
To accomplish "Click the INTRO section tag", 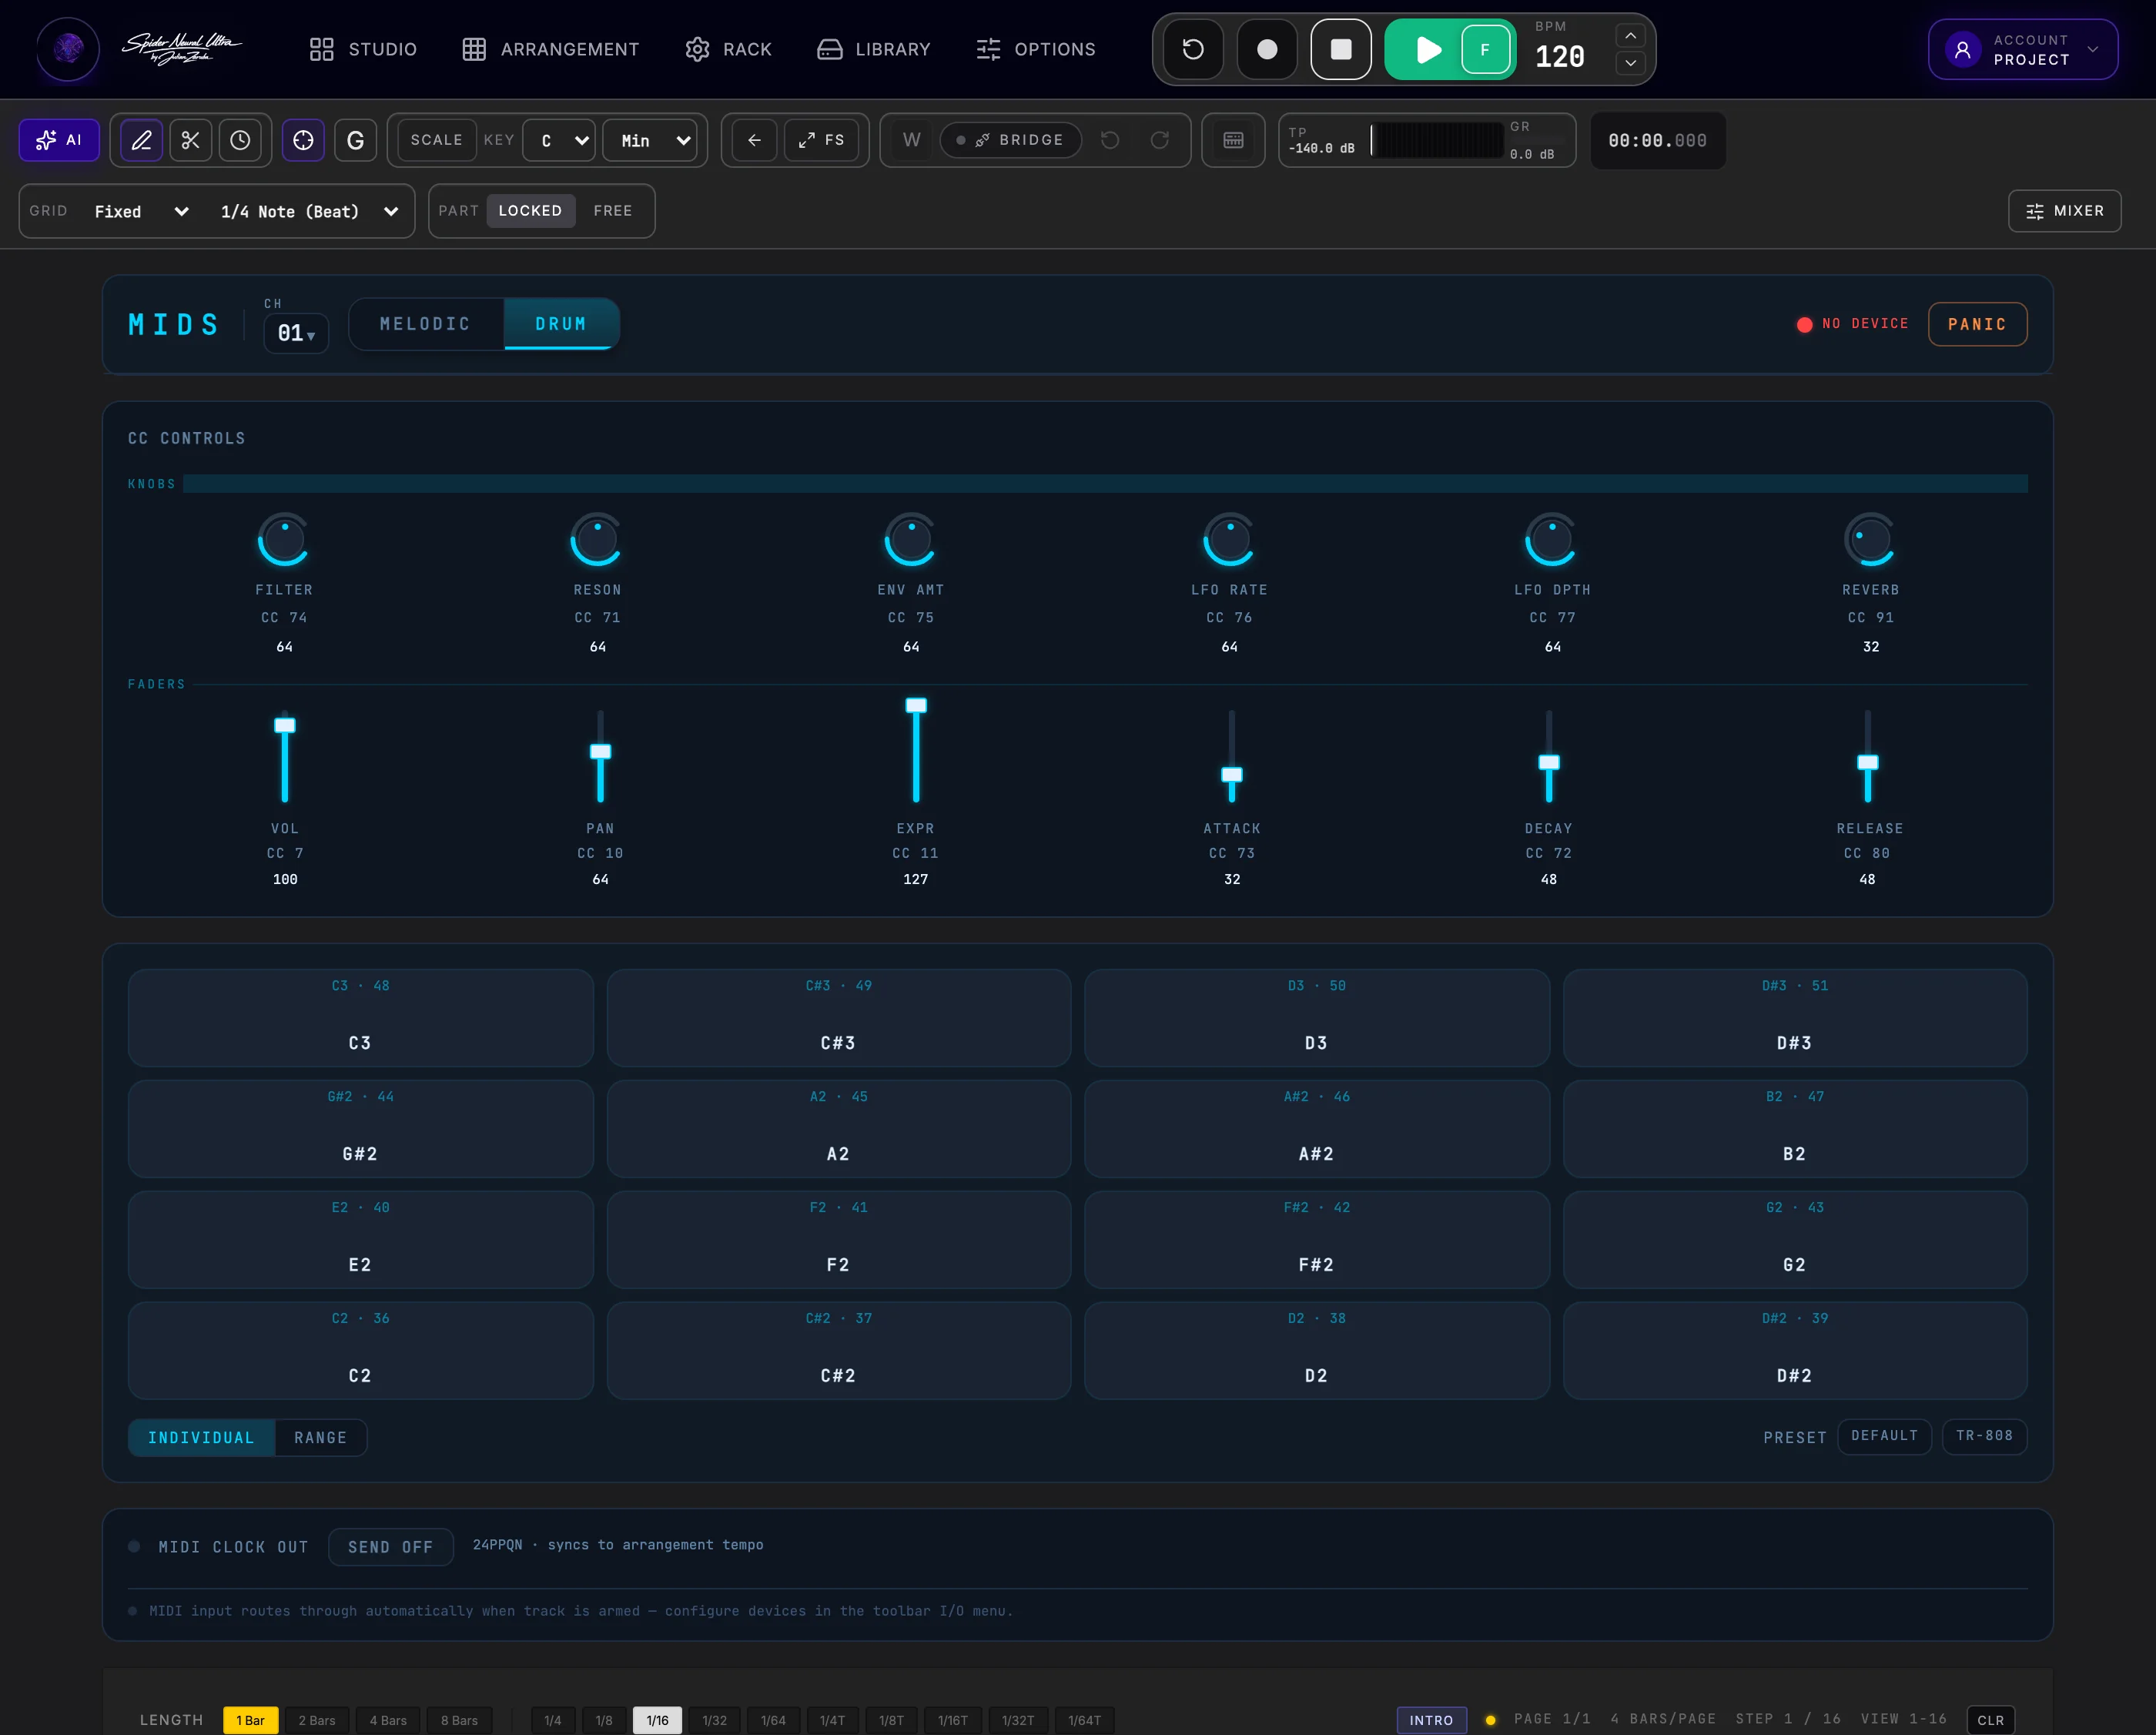I will pyautogui.click(x=1431, y=1720).
